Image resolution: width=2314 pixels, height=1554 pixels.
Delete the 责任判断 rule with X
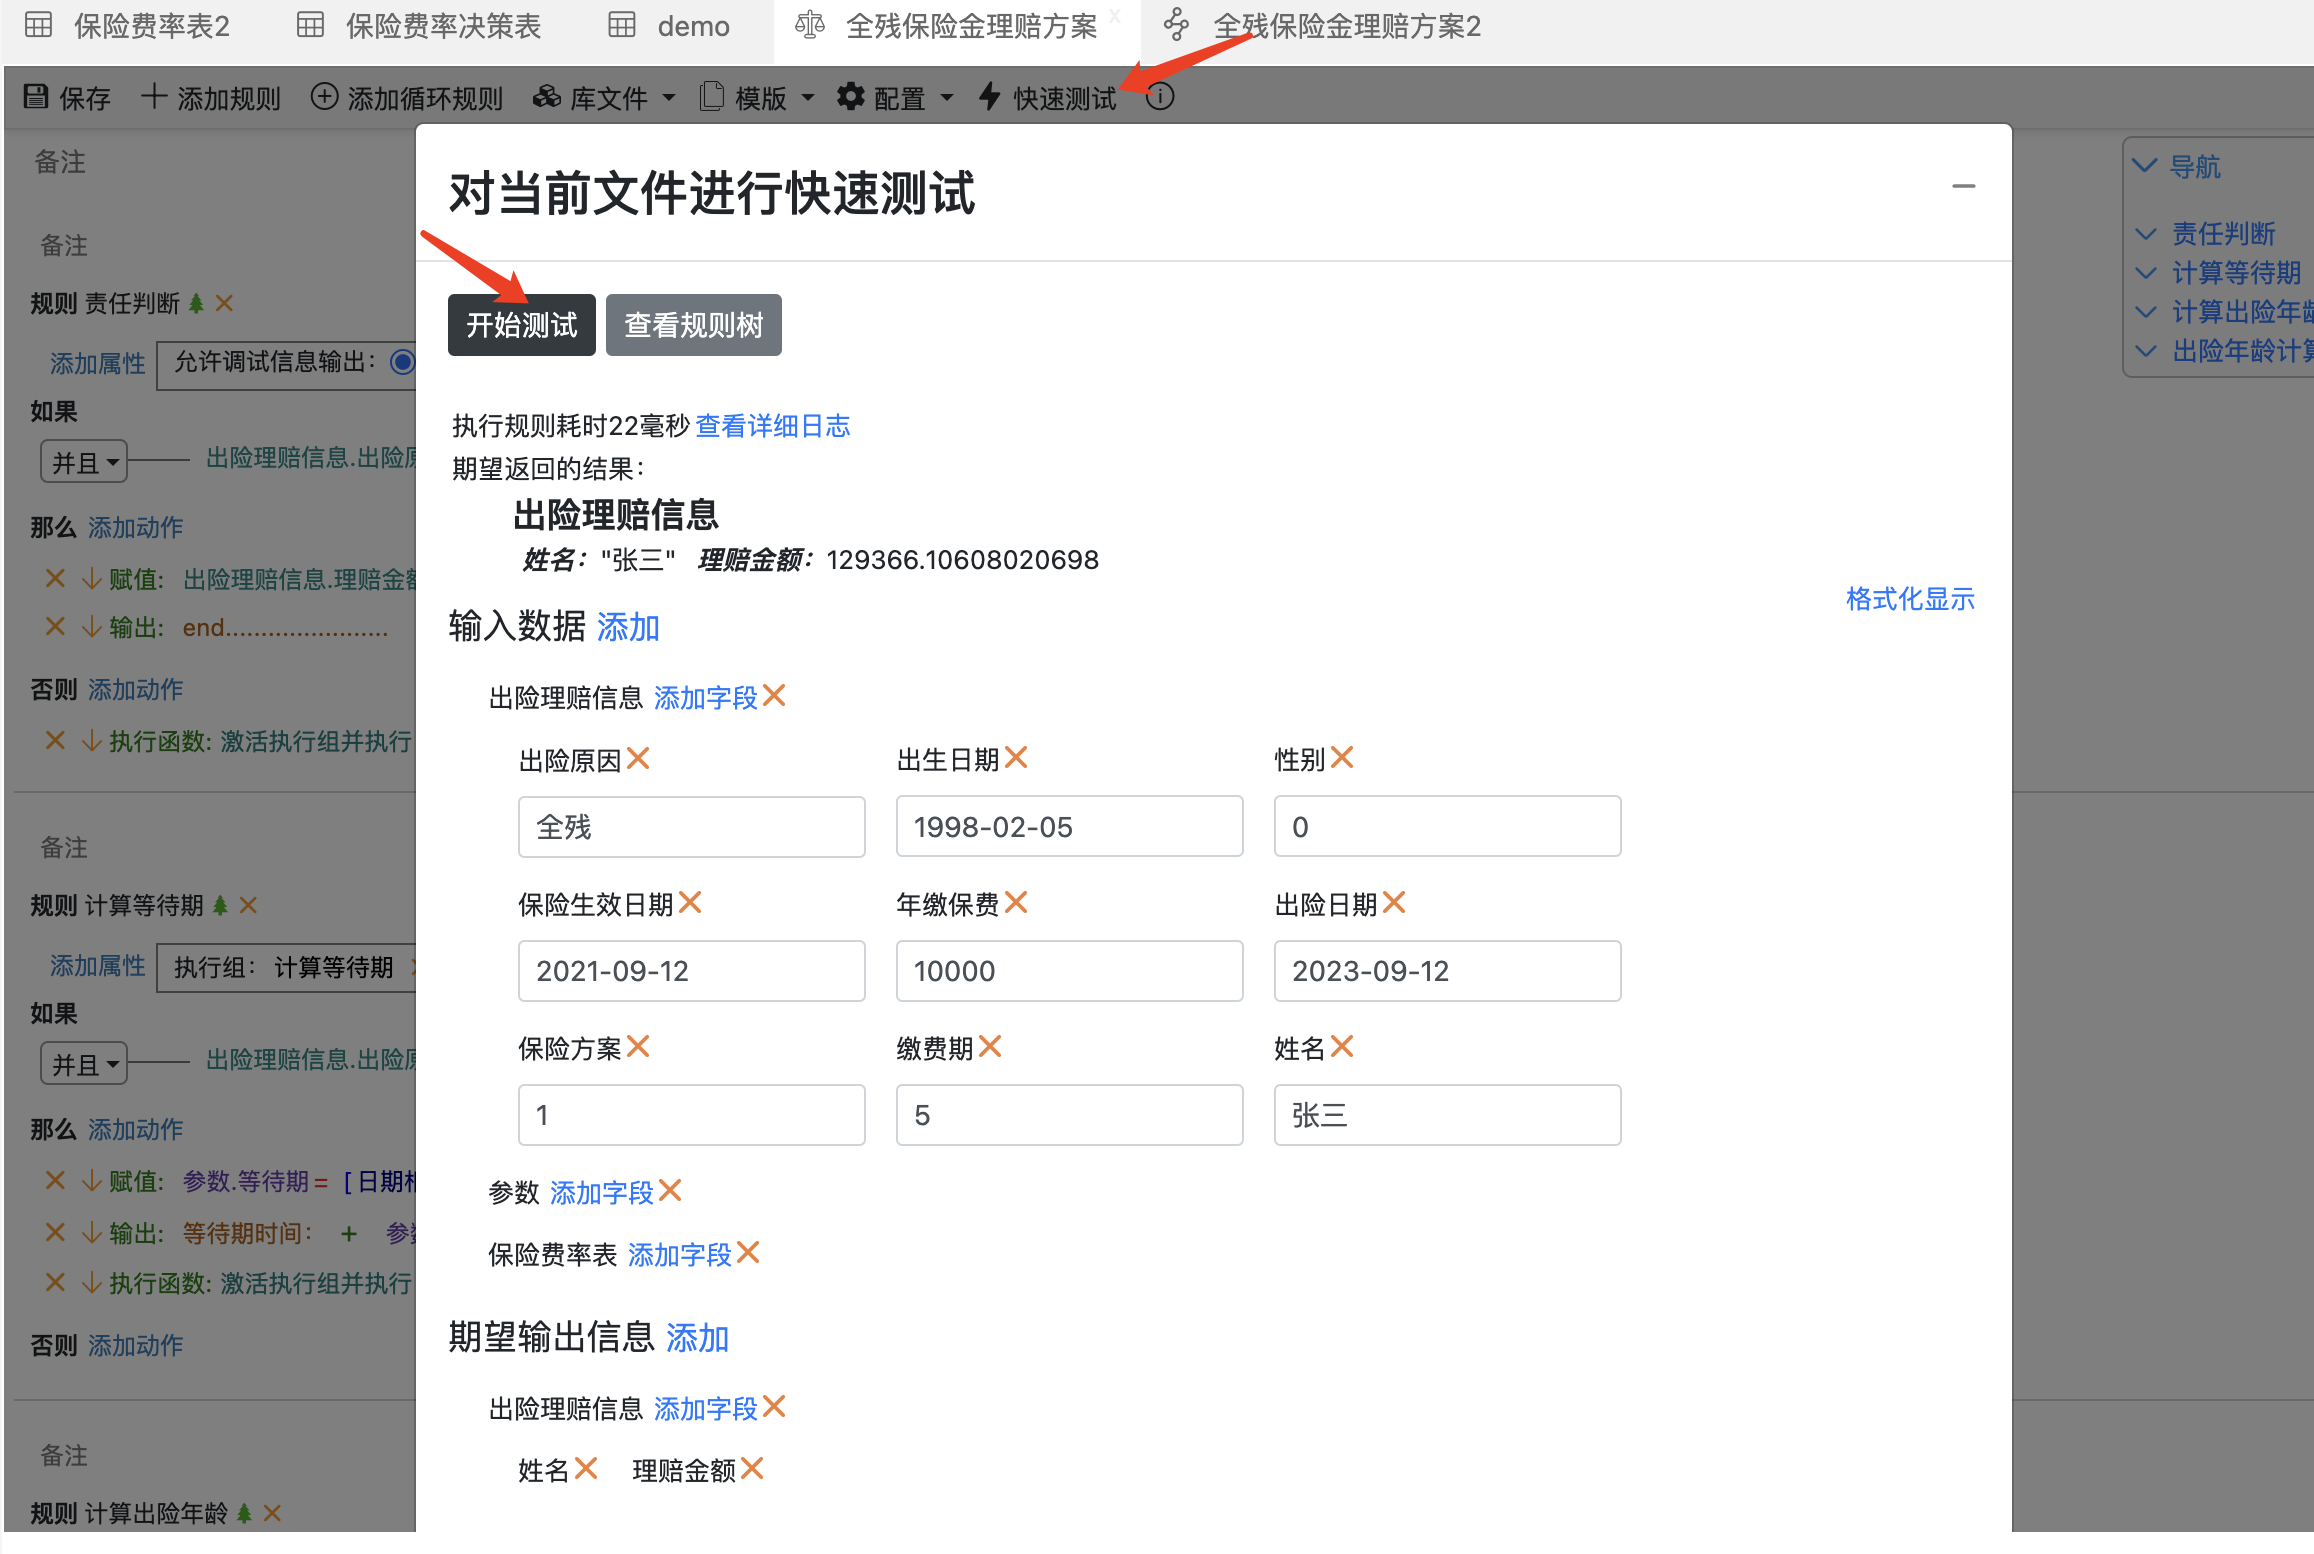point(224,303)
